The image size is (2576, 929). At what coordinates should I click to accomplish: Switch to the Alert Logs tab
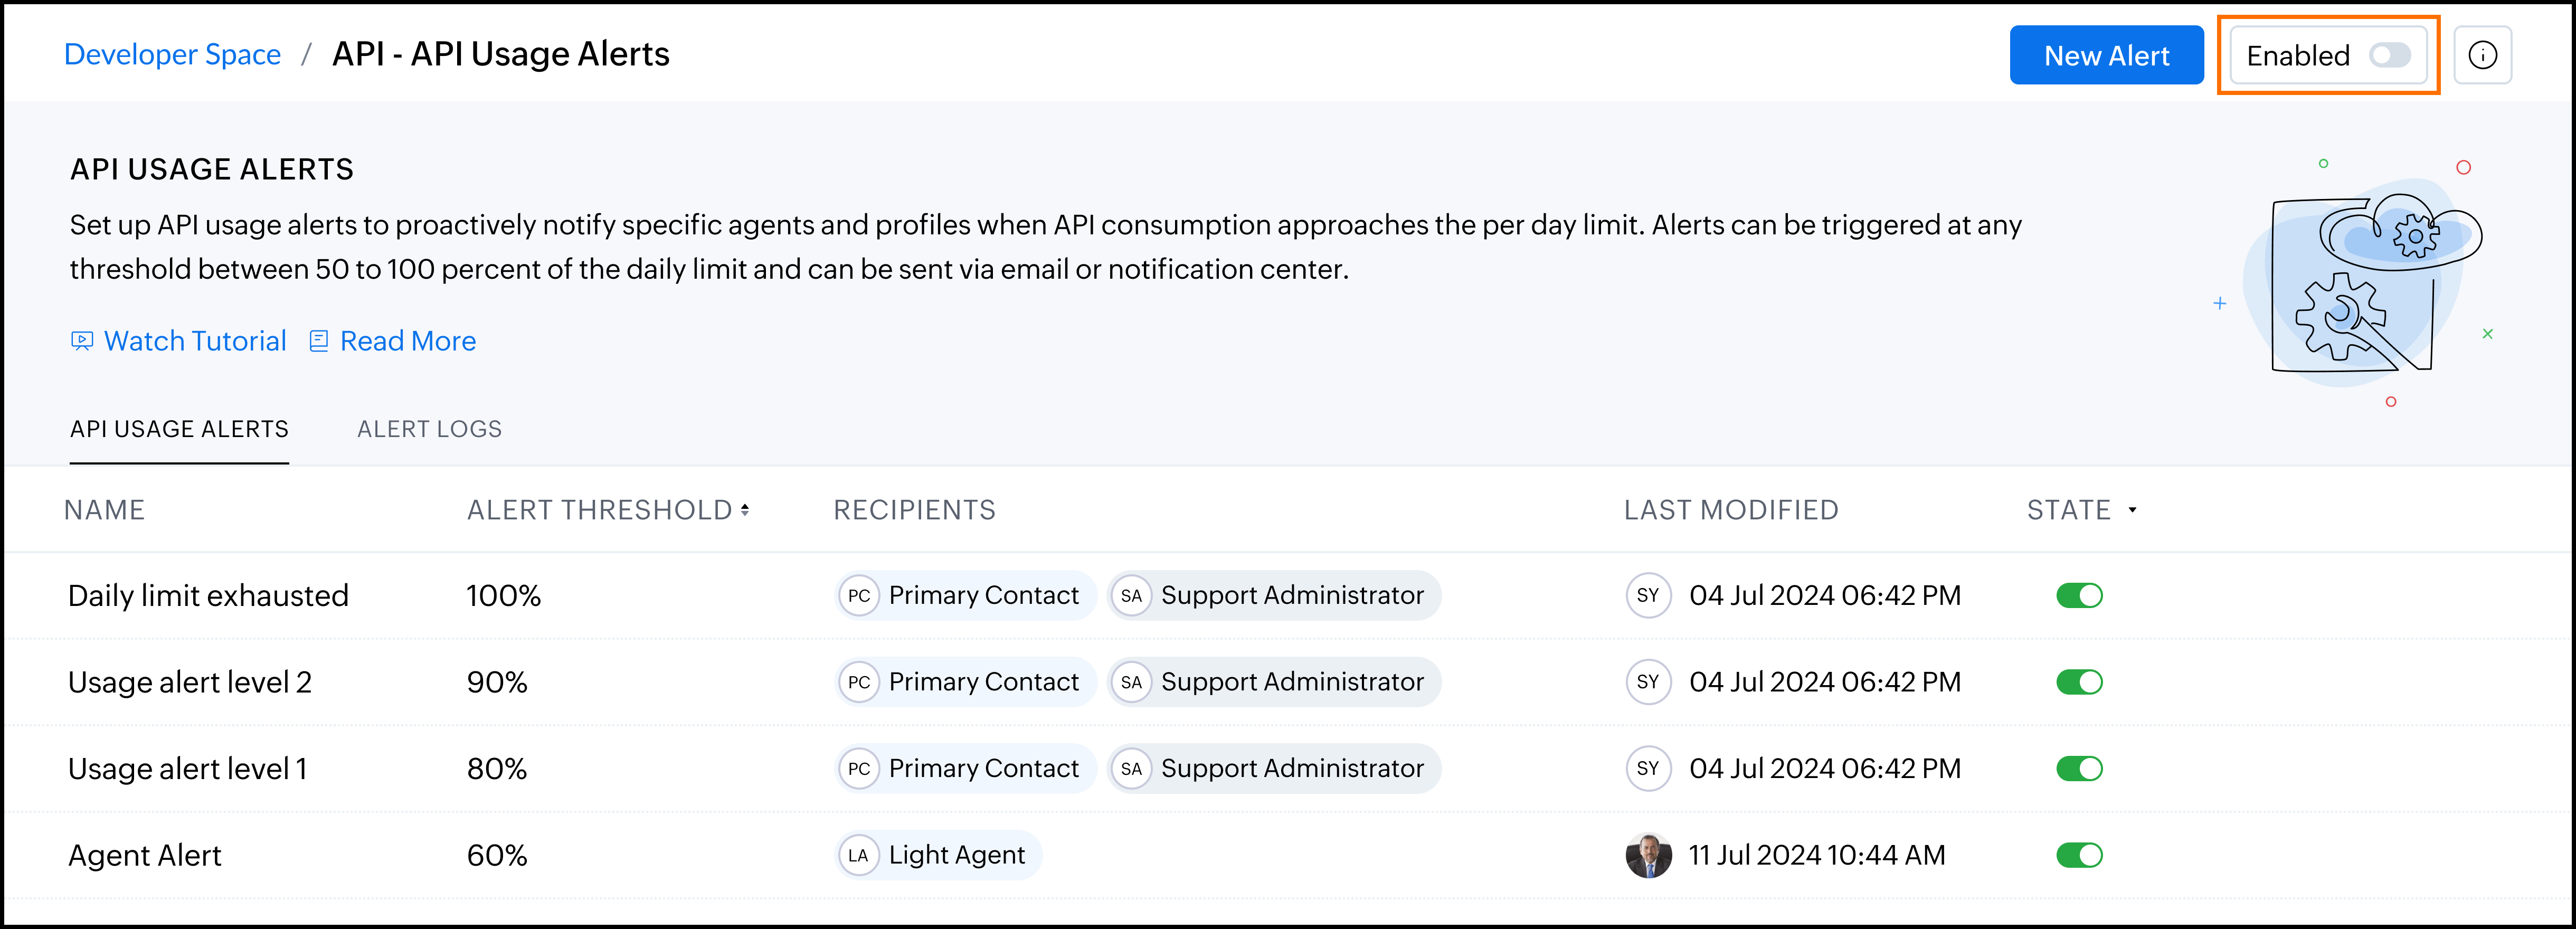429,429
